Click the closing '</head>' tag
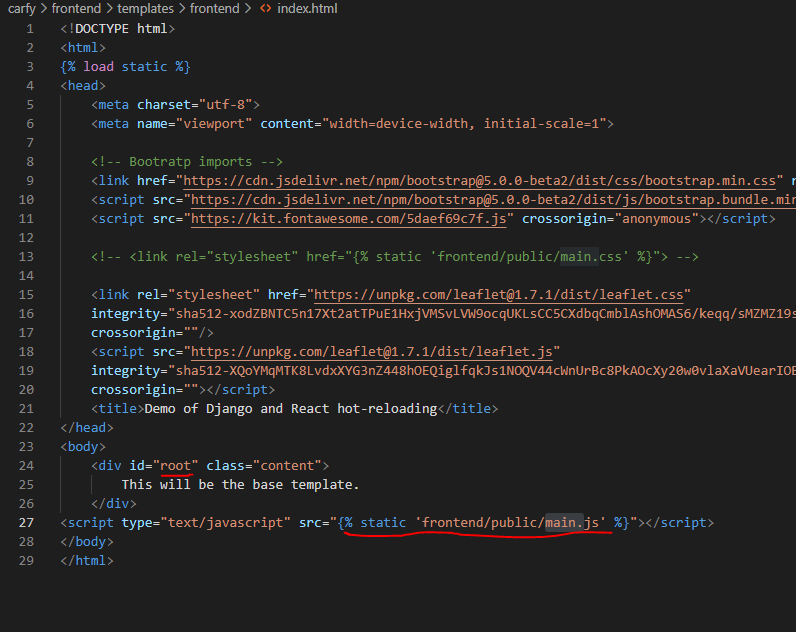 (x=87, y=428)
